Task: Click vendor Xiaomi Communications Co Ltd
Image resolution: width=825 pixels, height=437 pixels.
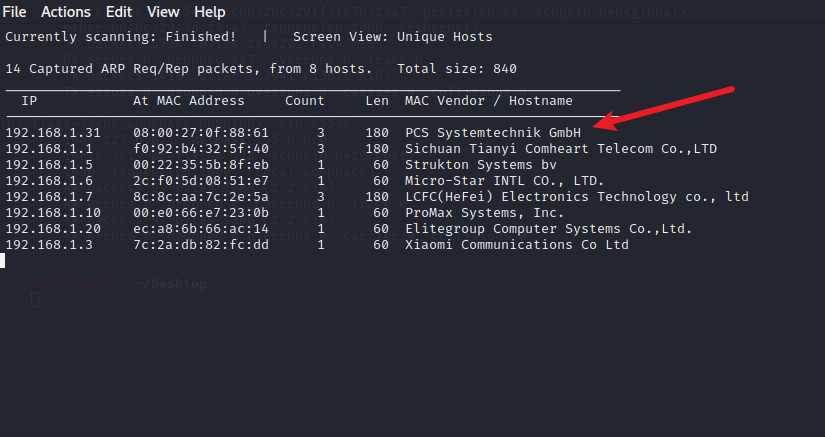Action: [x=517, y=245]
